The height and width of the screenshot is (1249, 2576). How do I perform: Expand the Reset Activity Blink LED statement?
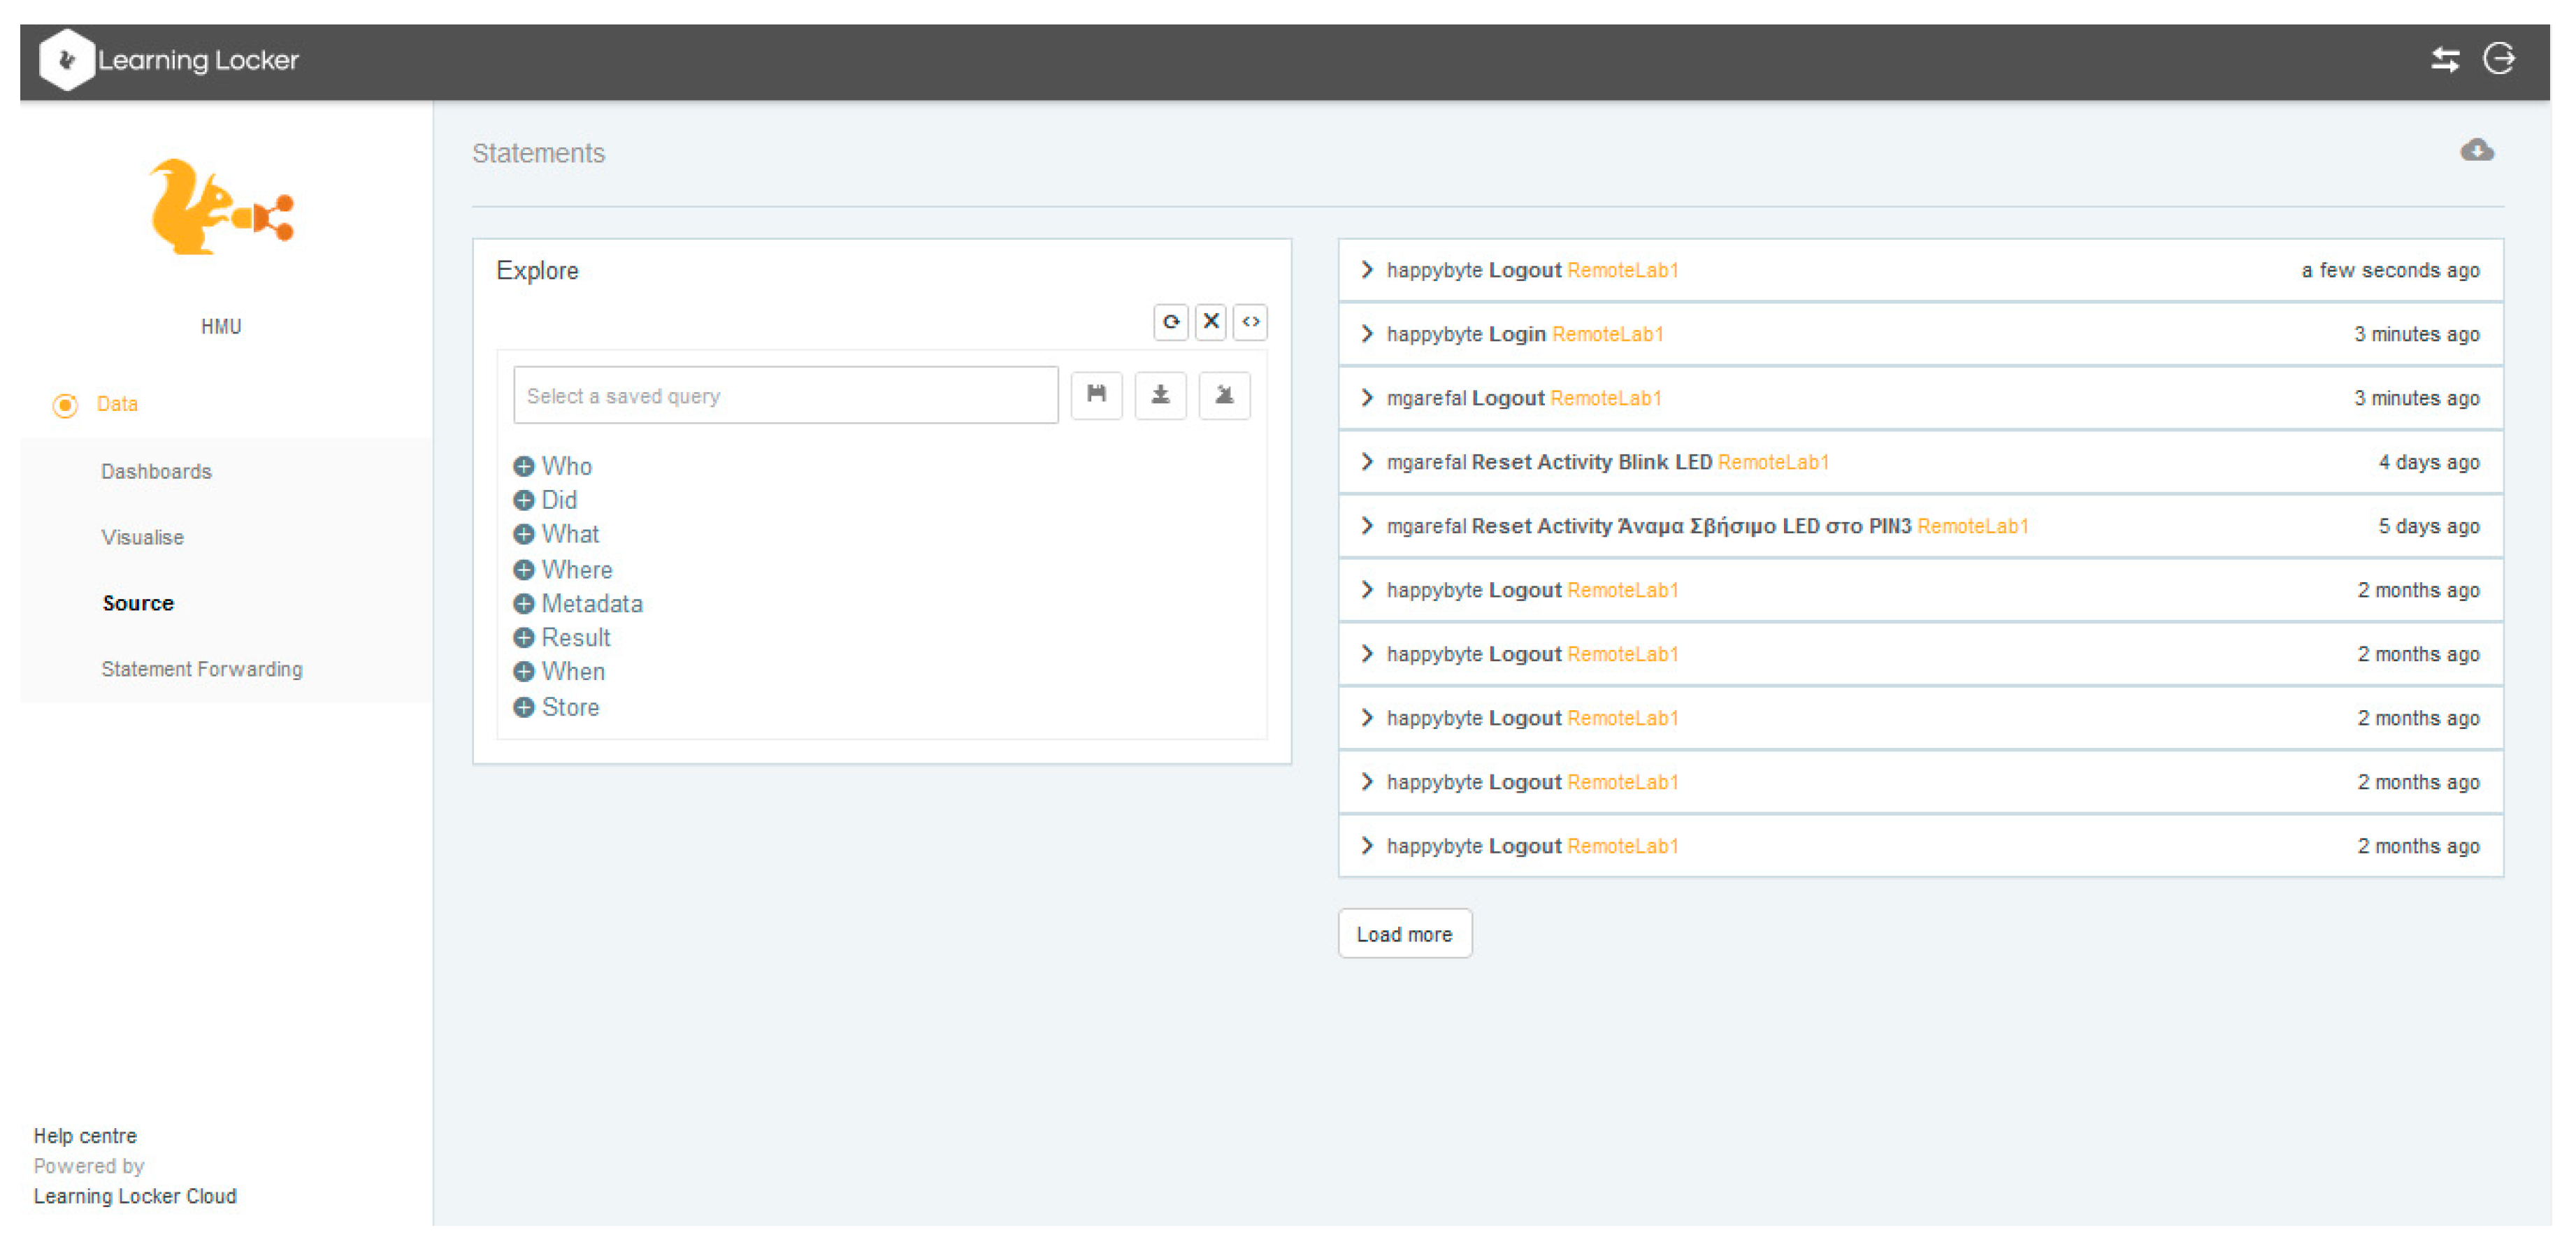[x=1367, y=462]
